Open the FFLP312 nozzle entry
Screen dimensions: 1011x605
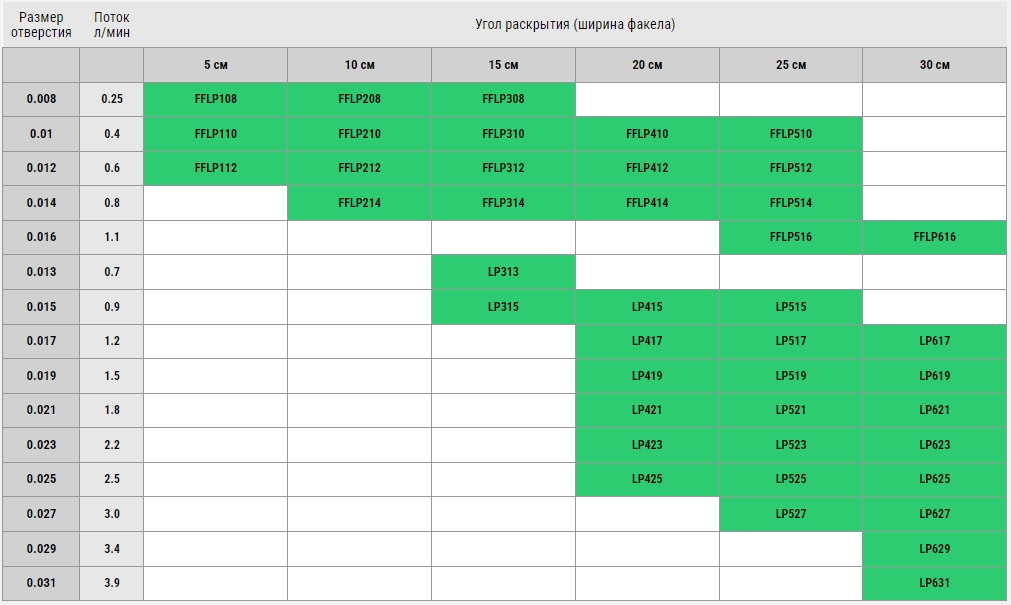503,168
